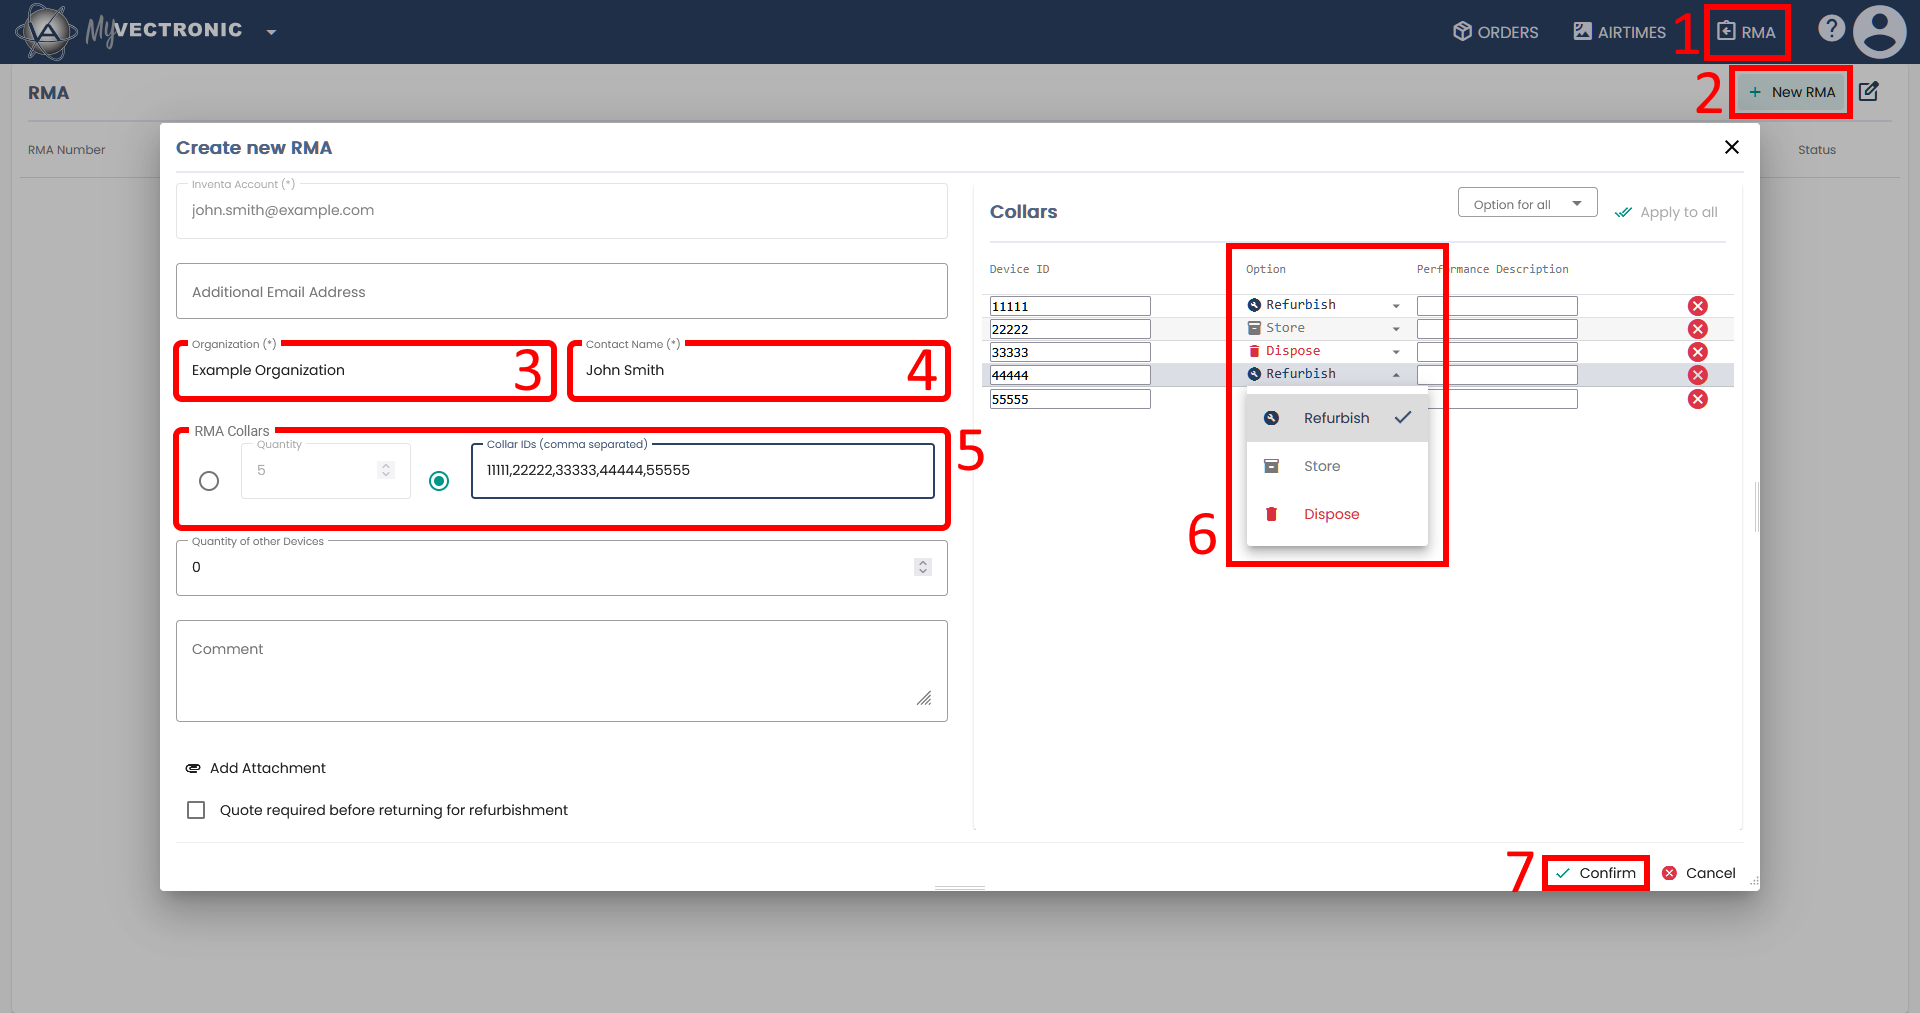The height and width of the screenshot is (1013, 1920).
Task: Check Quote required before returning for refurbishment
Action: point(196,810)
